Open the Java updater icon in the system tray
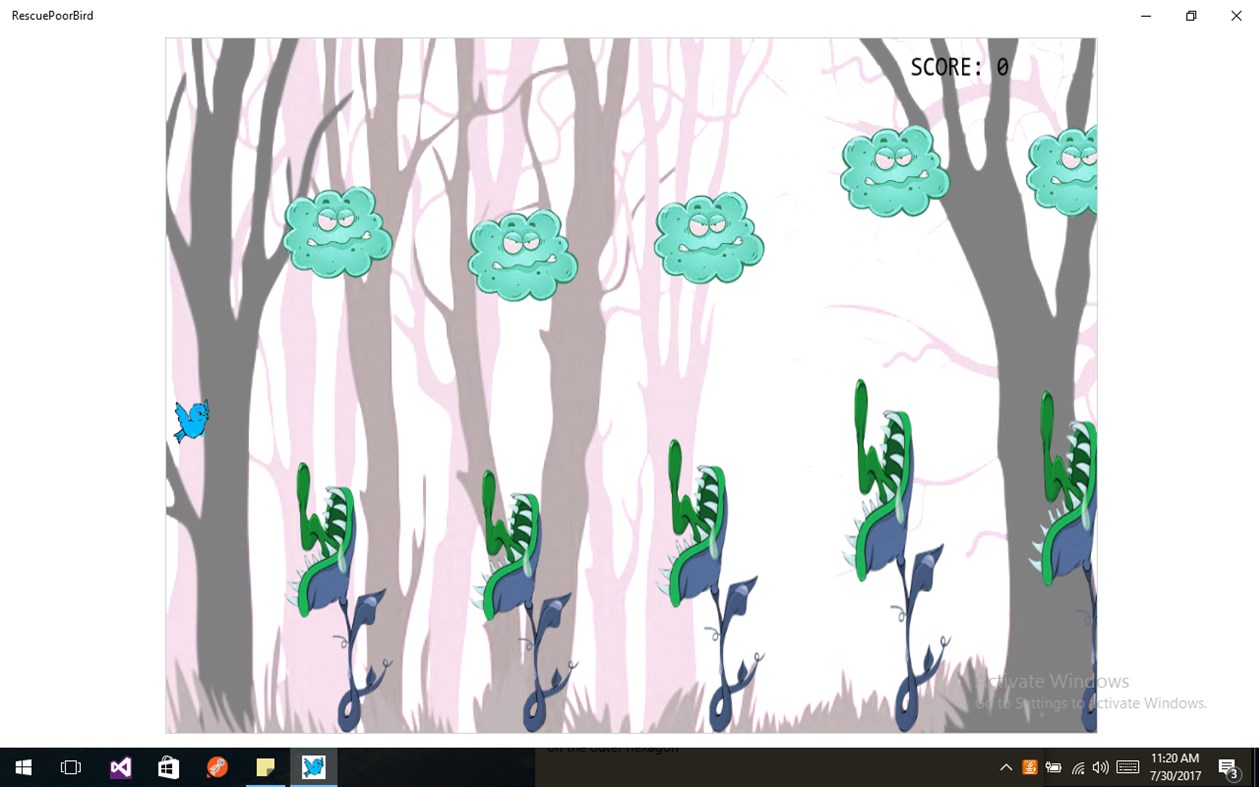The width and height of the screenshot is (1259, 787). coord(1029,767)
